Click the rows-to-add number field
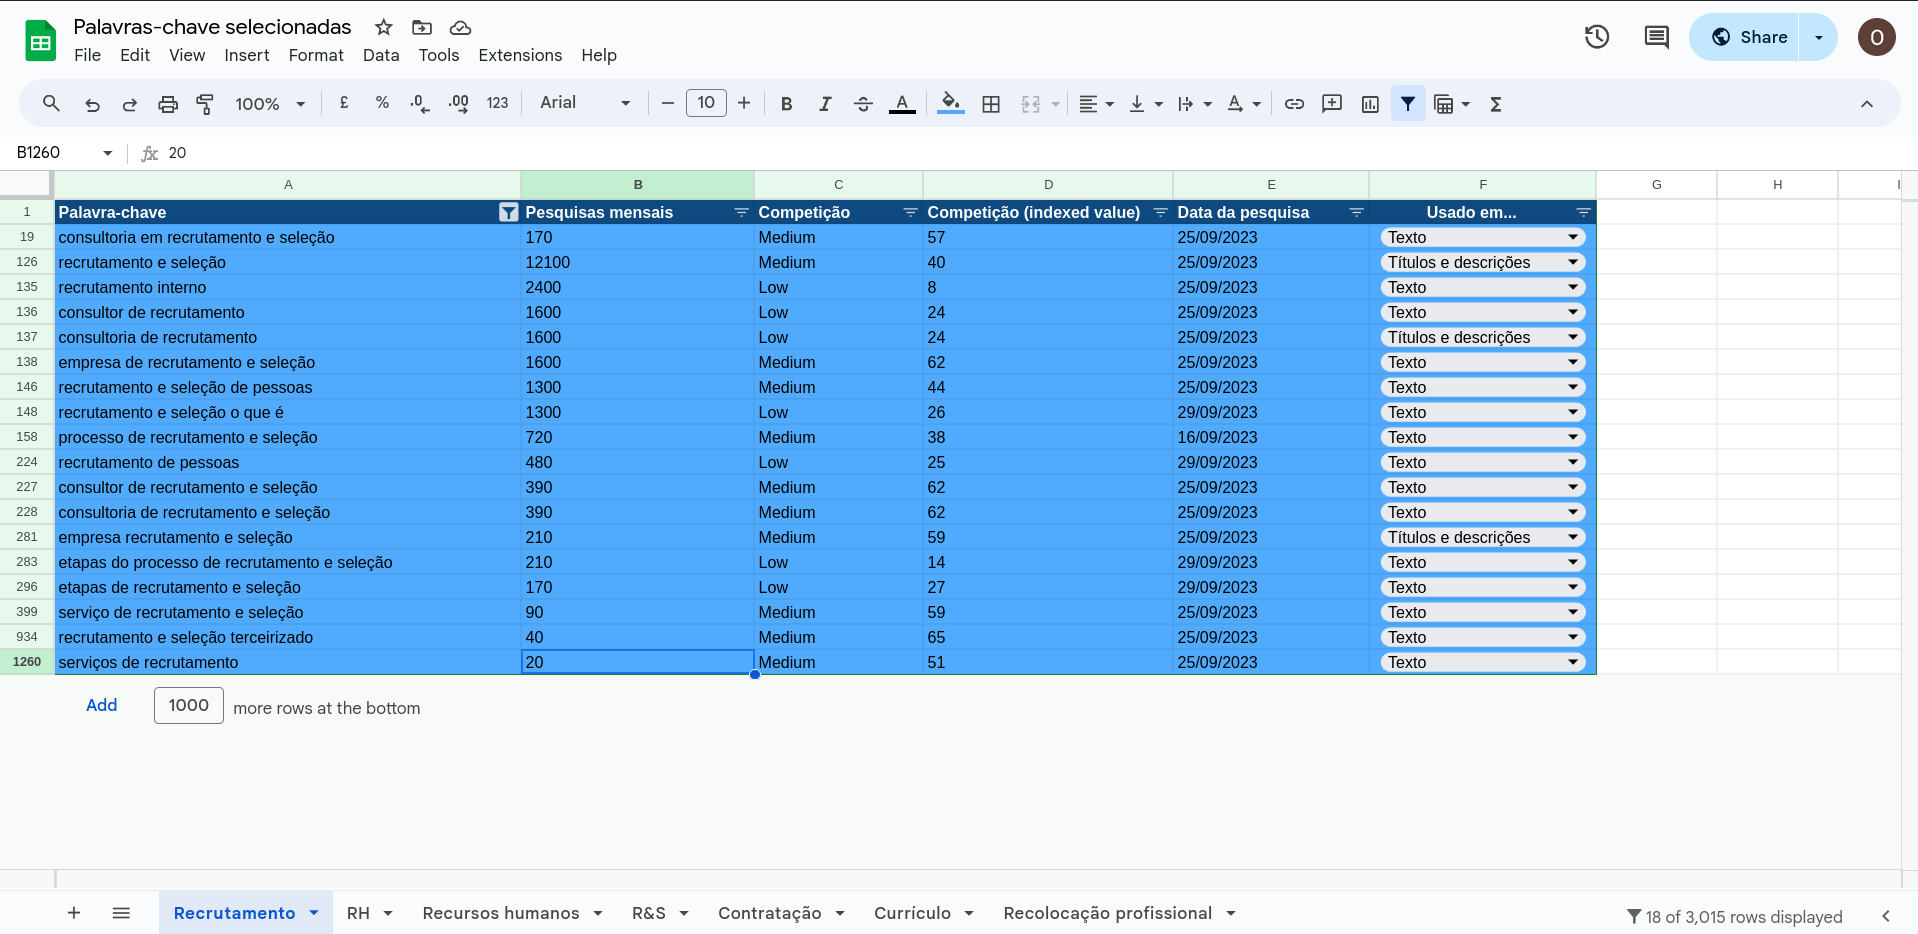Image resolution: width=1918 pixels, height=934 pixels. [188, 705]
